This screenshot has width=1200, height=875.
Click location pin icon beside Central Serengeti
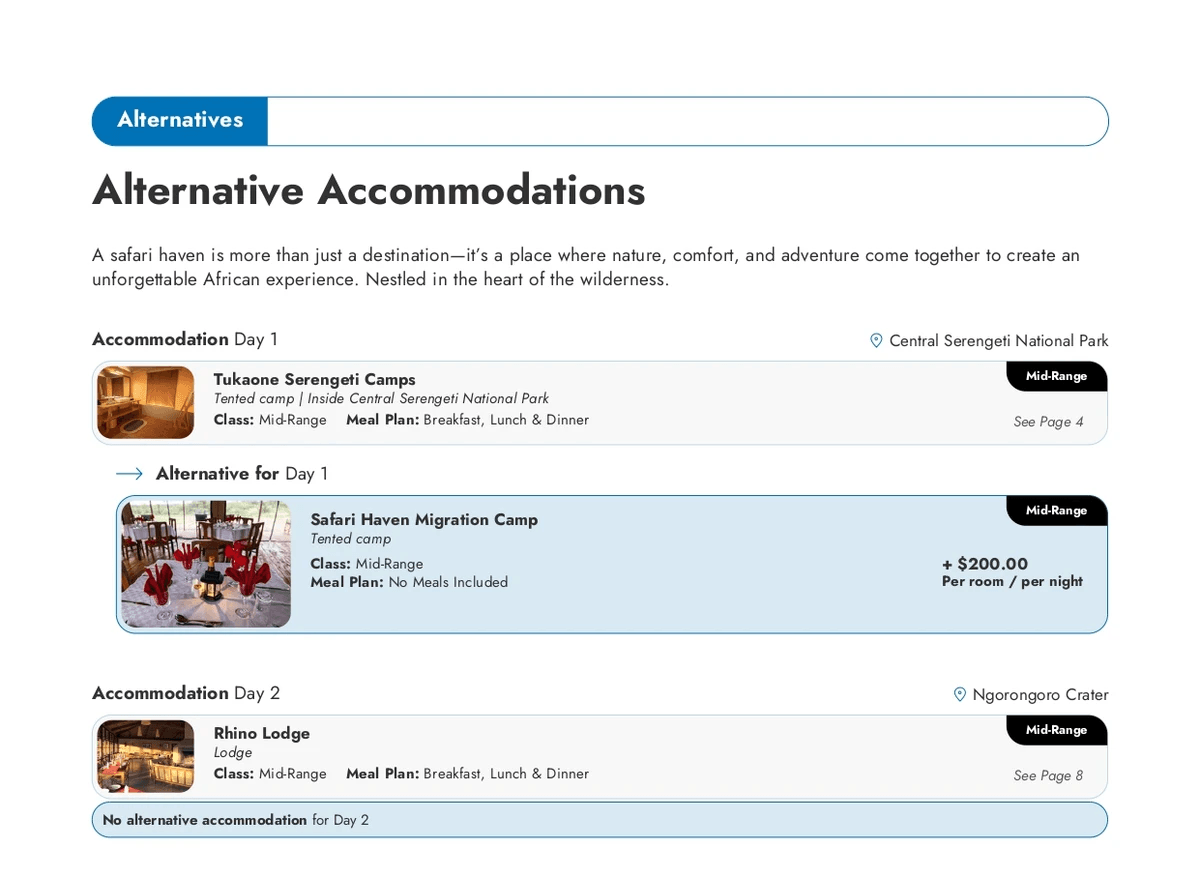point(876,341)
